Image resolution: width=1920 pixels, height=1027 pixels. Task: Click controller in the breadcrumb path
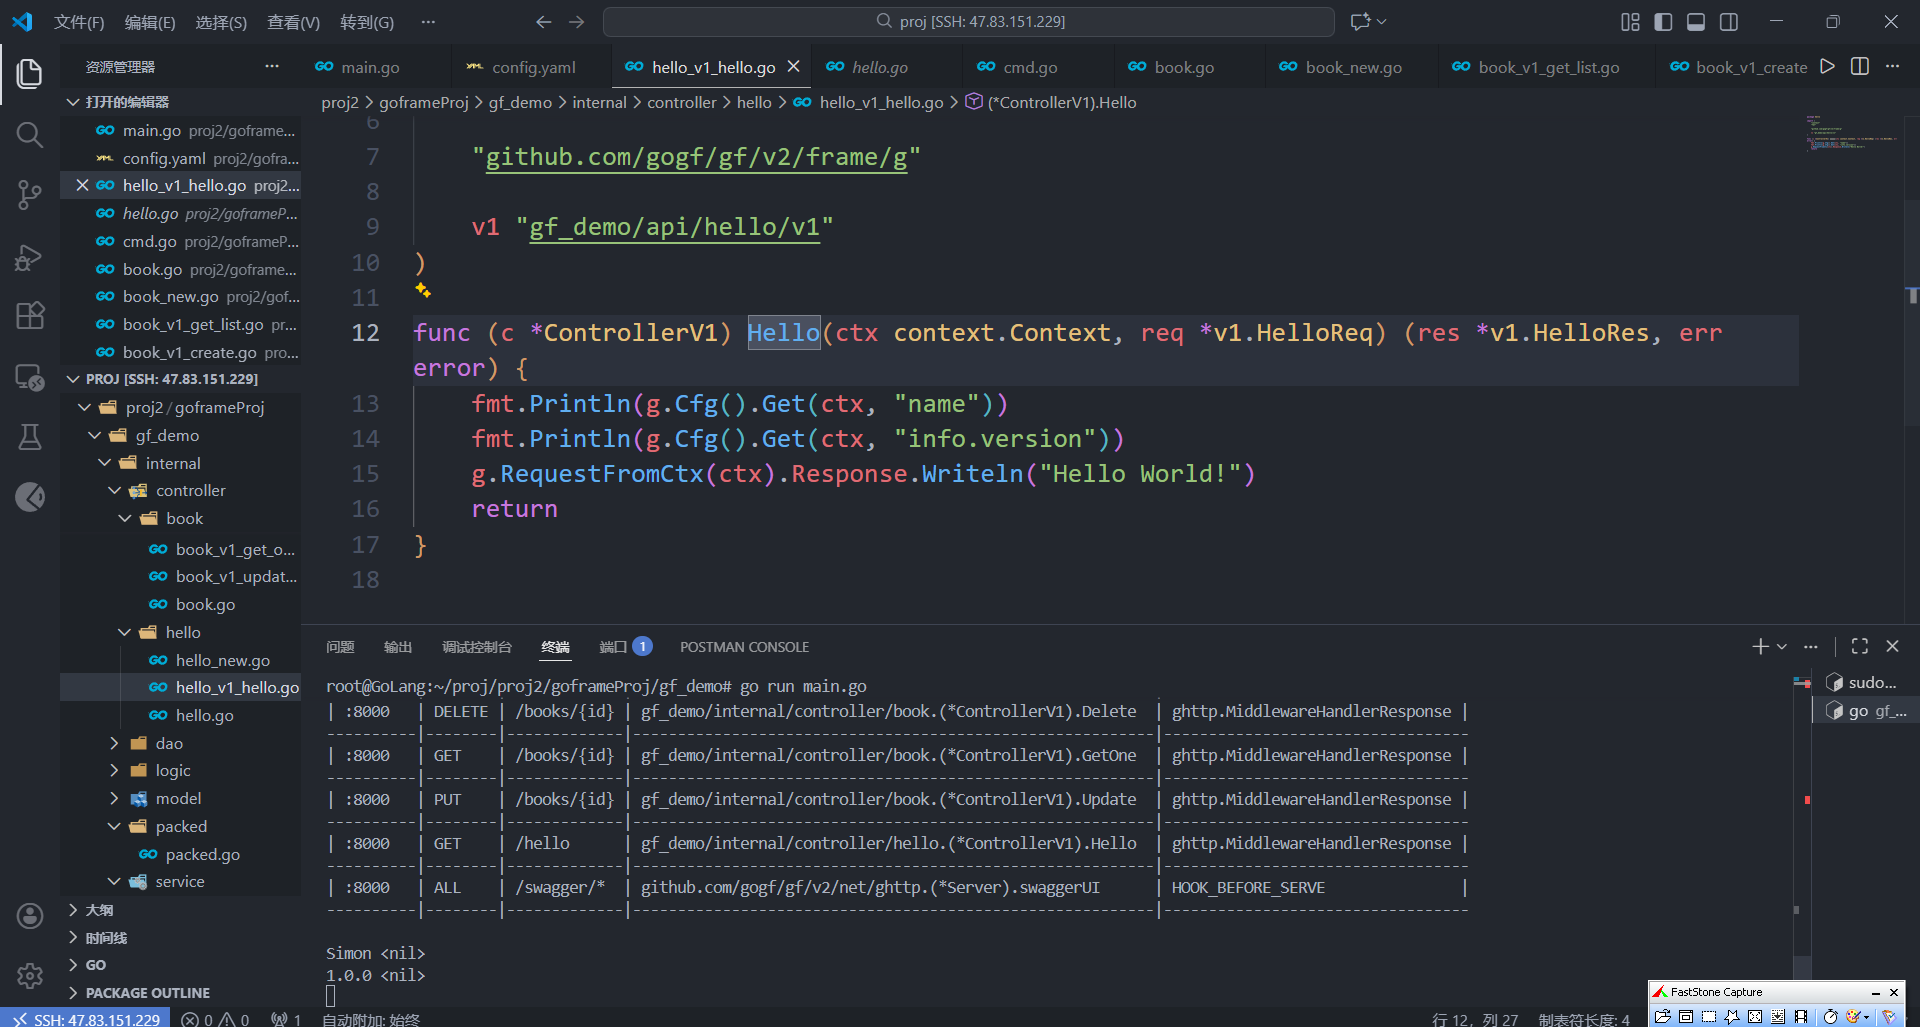681,102
